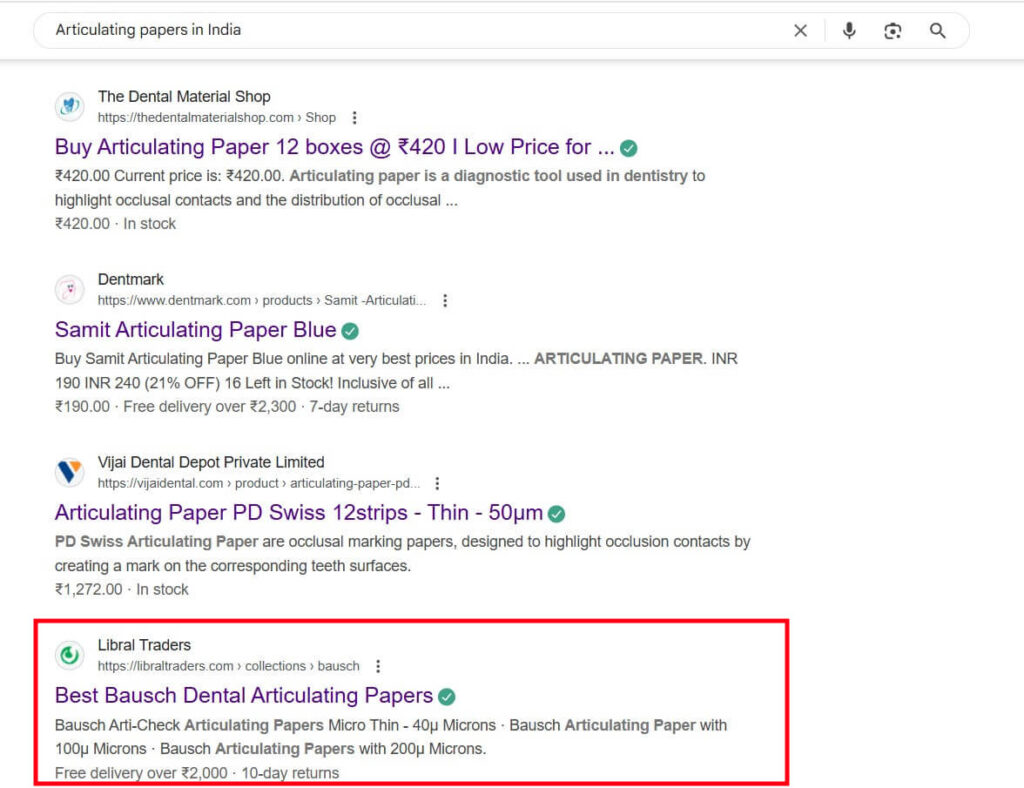
Task: Start voice search with the microphone icon
Action: [x=849, y=31]
